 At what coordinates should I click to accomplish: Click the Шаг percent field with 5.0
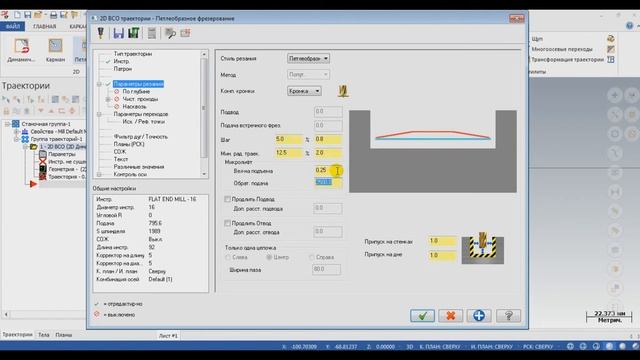pos(289,139)
